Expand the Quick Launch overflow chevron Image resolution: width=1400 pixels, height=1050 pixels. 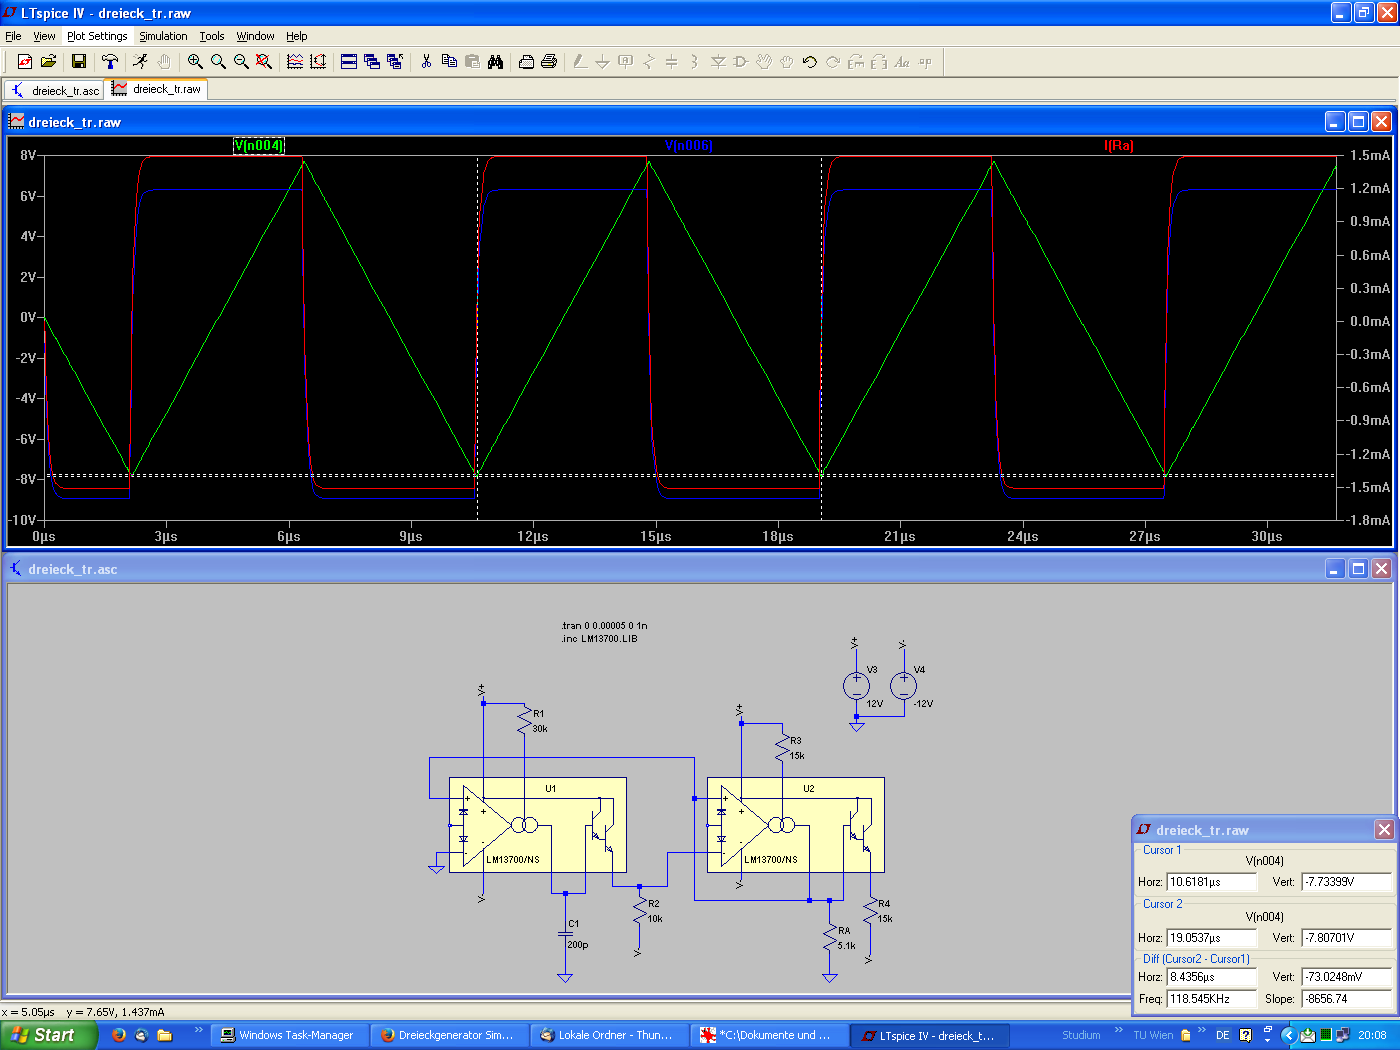click(x=198, y=1030)
